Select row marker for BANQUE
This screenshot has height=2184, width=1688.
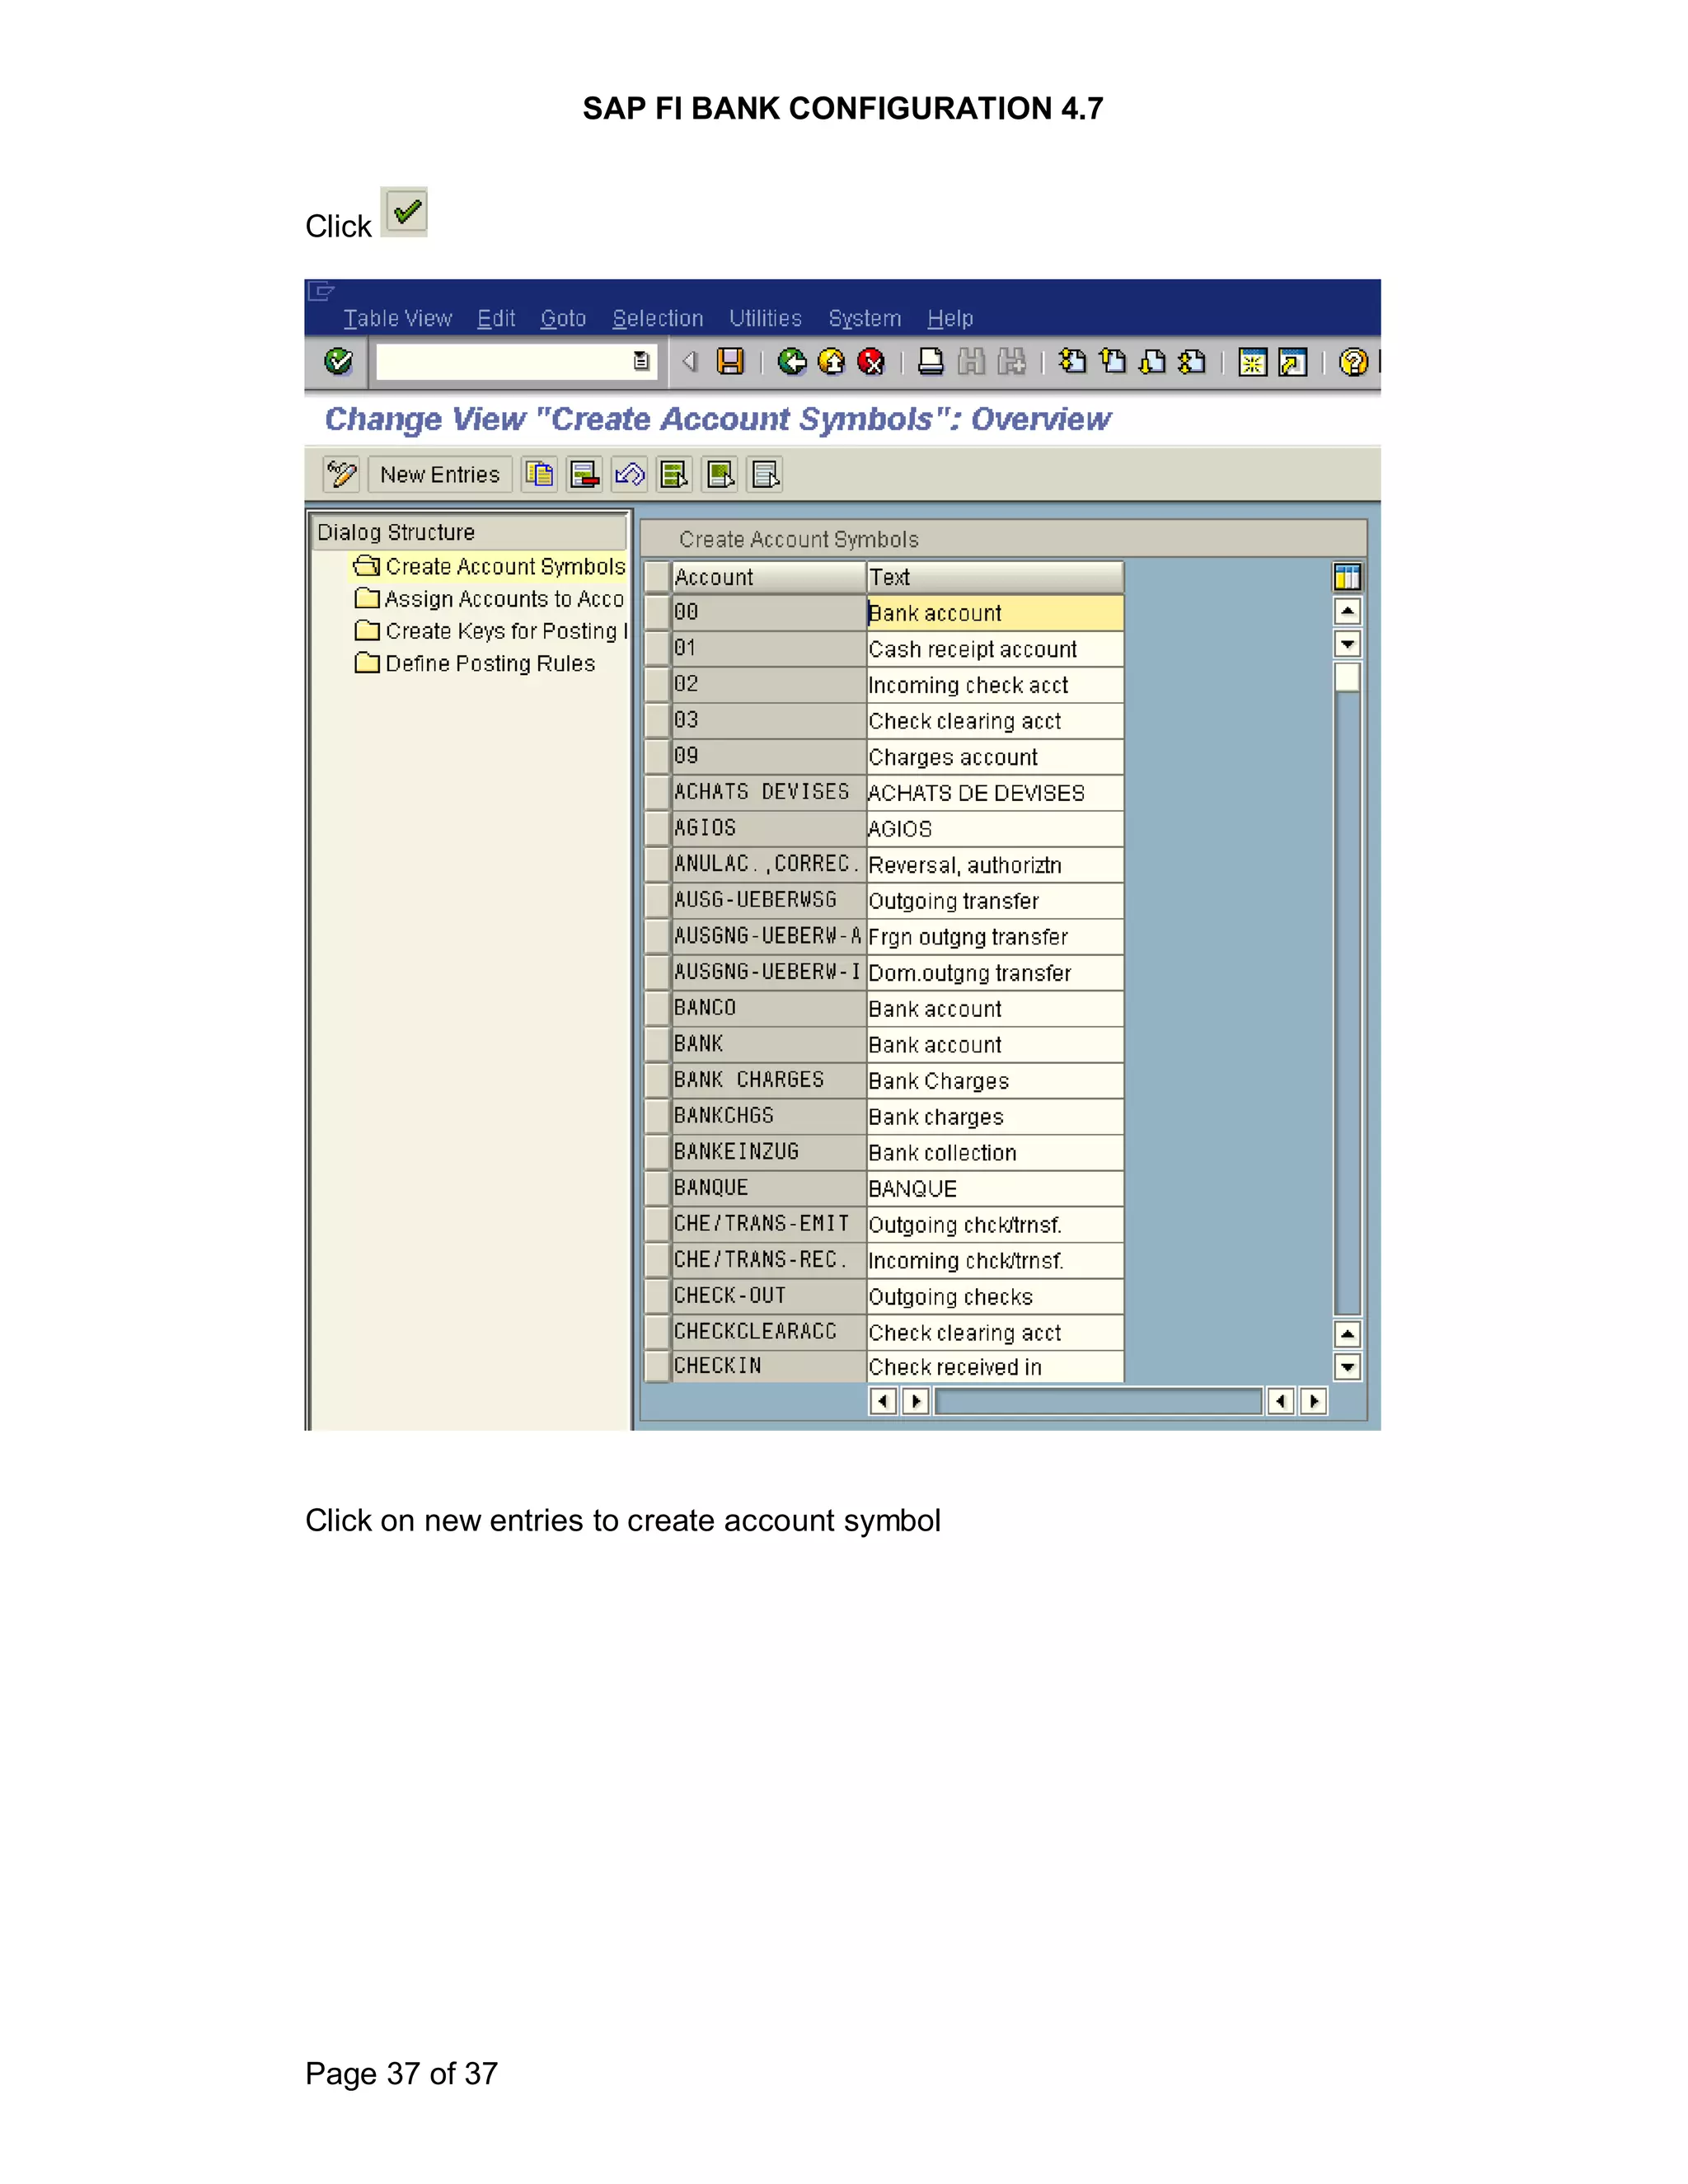657,1188
